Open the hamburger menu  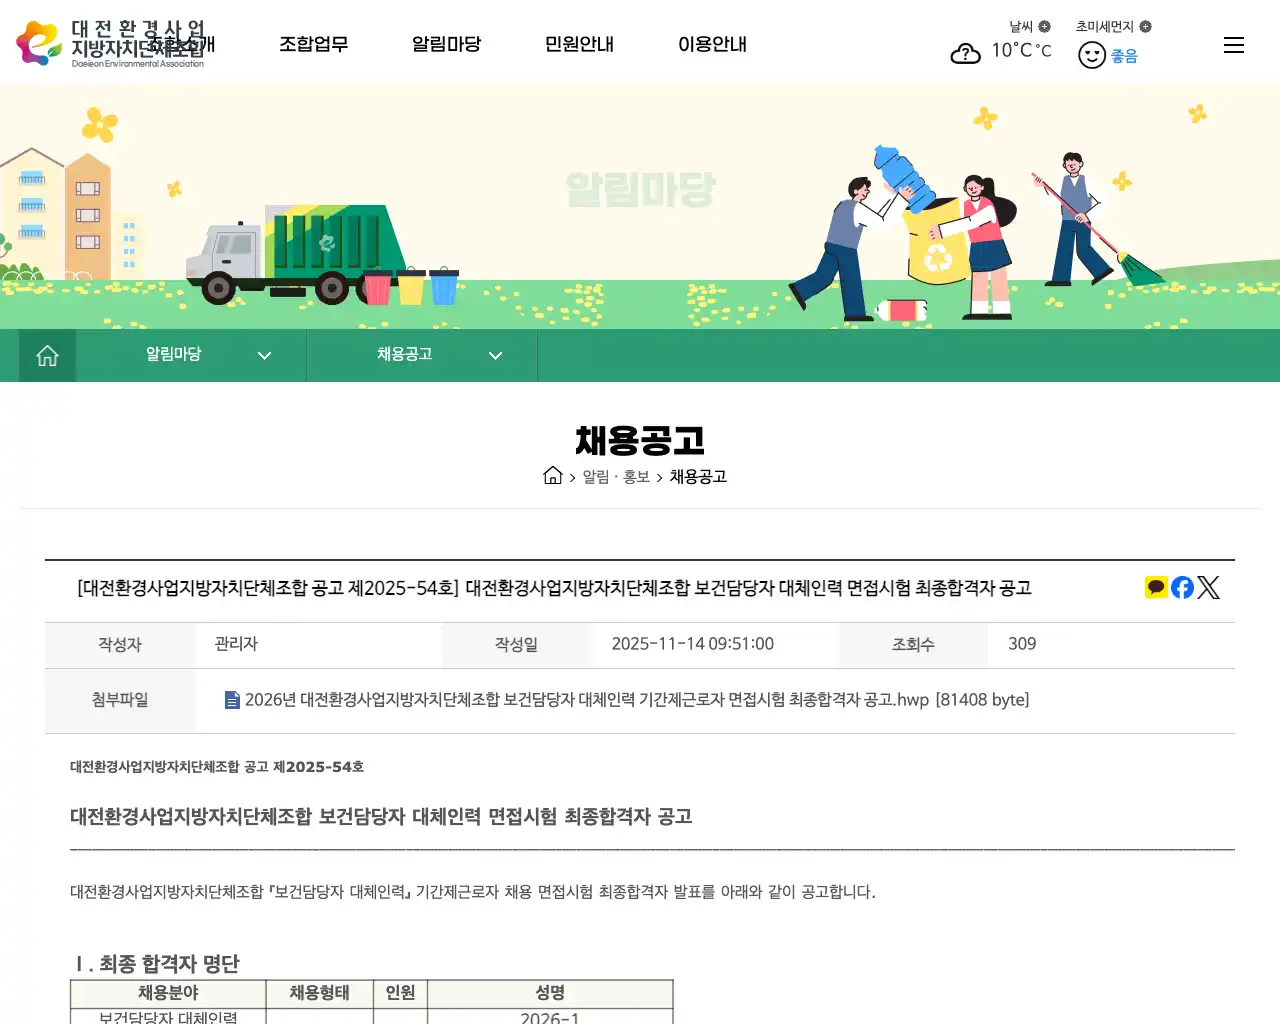pos(1234,44)
